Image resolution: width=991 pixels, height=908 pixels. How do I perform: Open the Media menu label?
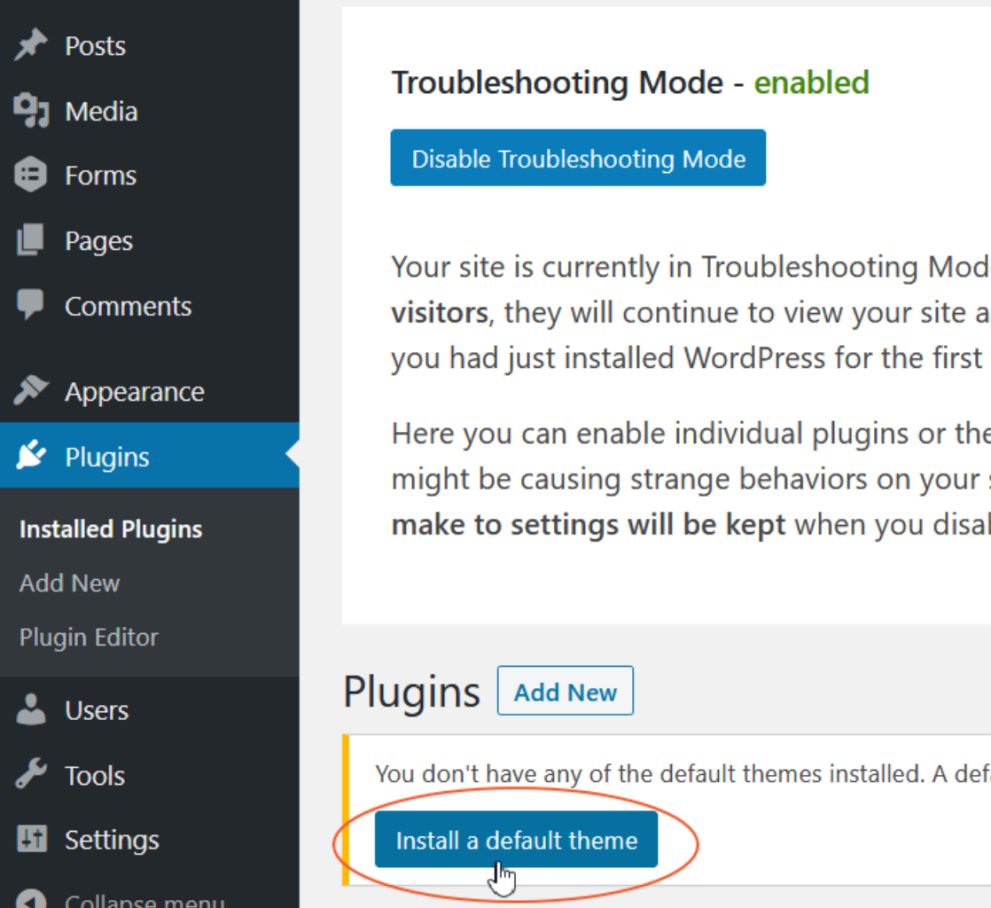(101, 111)
